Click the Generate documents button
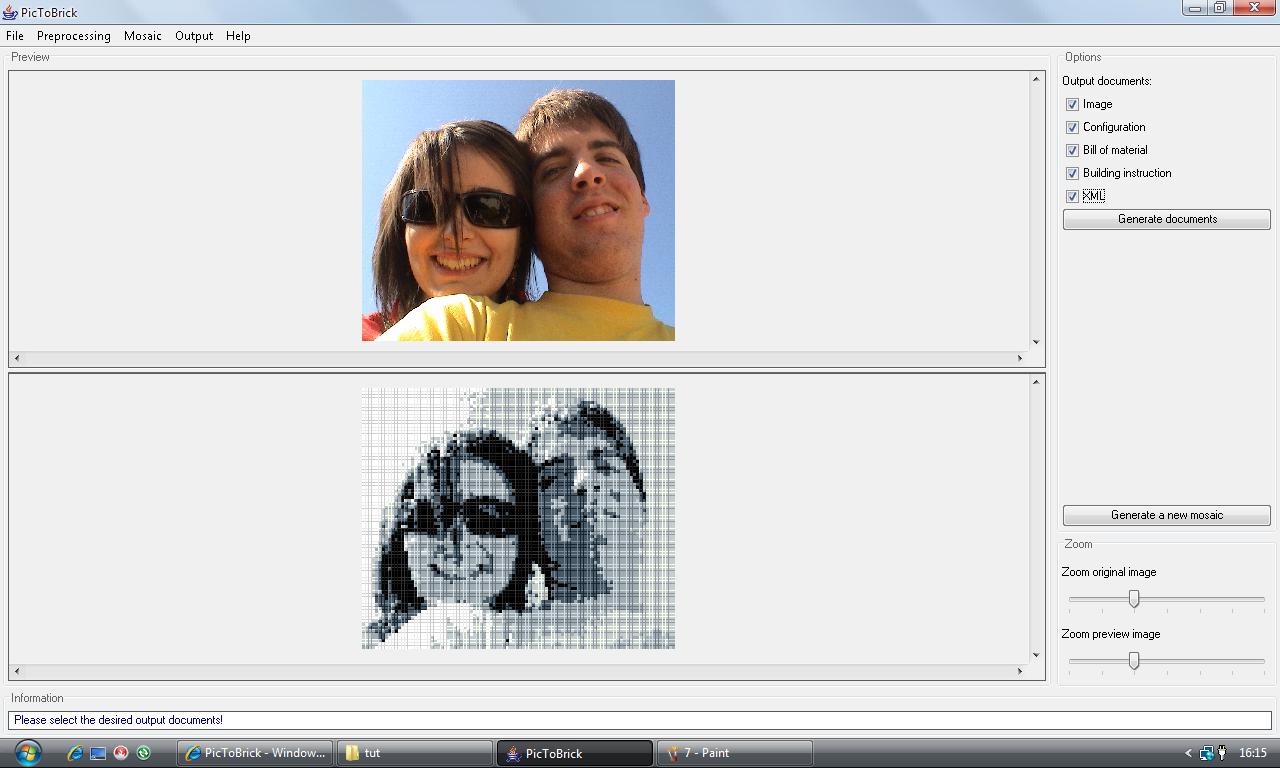1280x768 pixels. tap(1167, 219)
